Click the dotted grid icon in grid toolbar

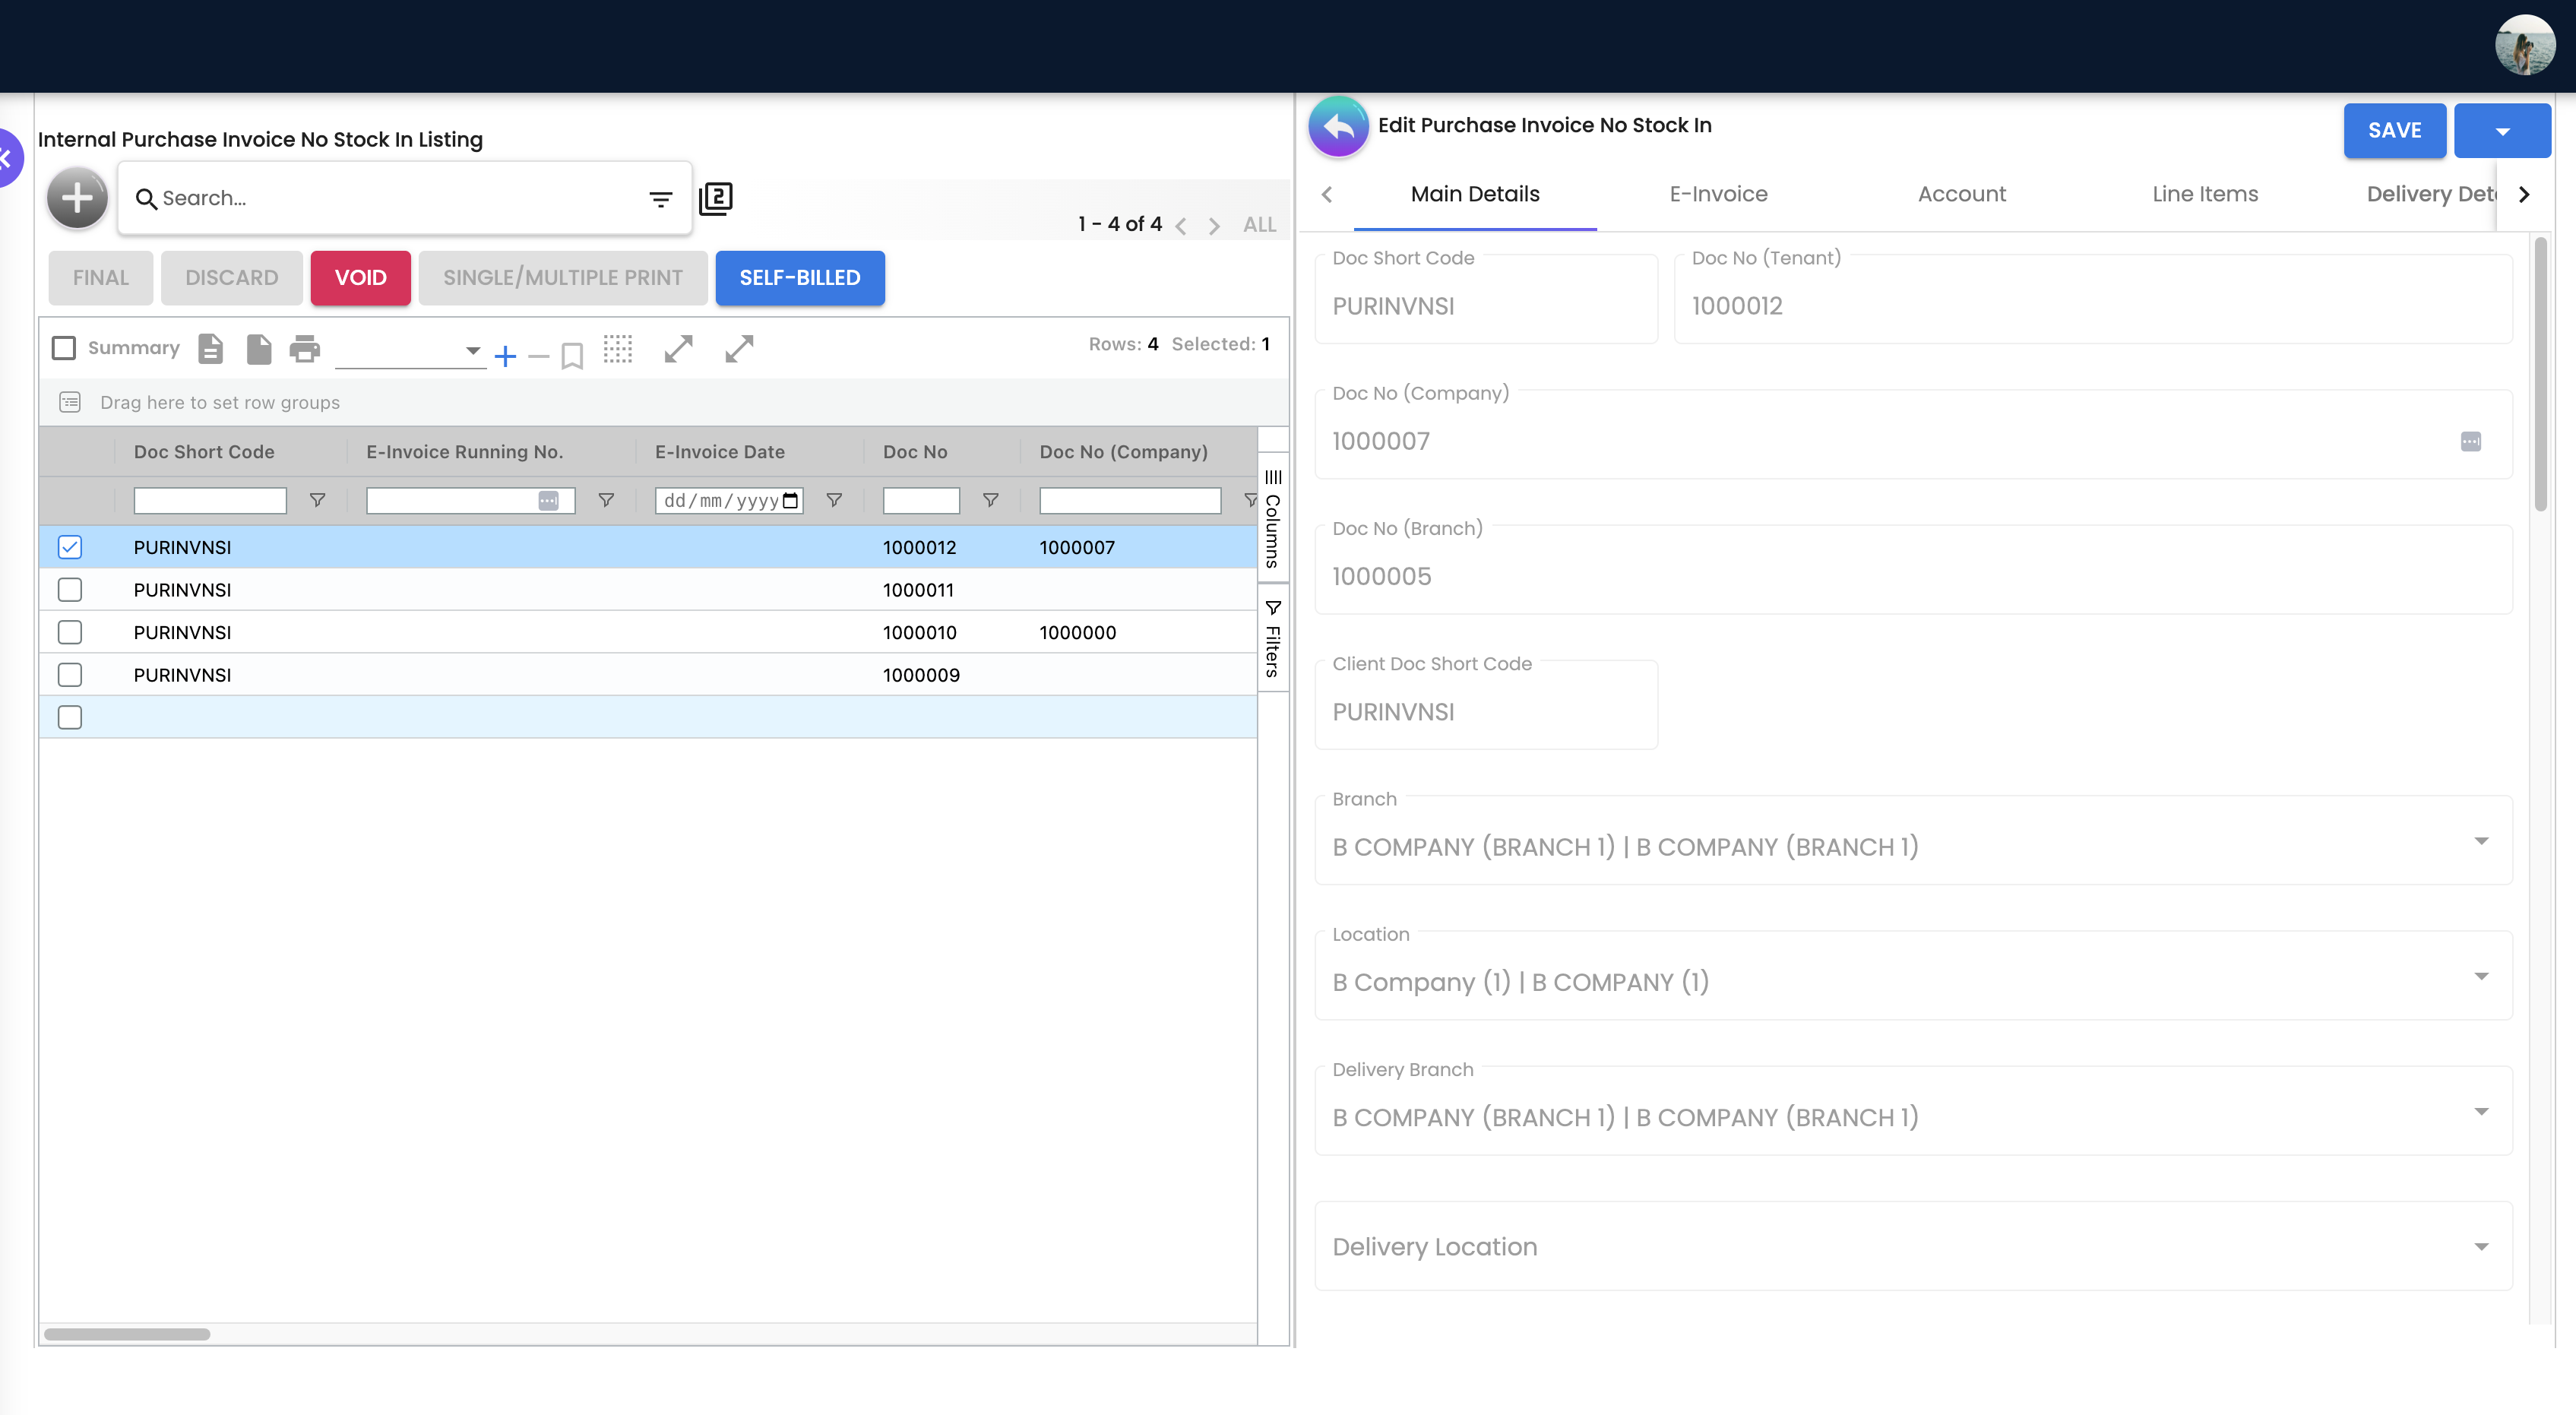618,348
